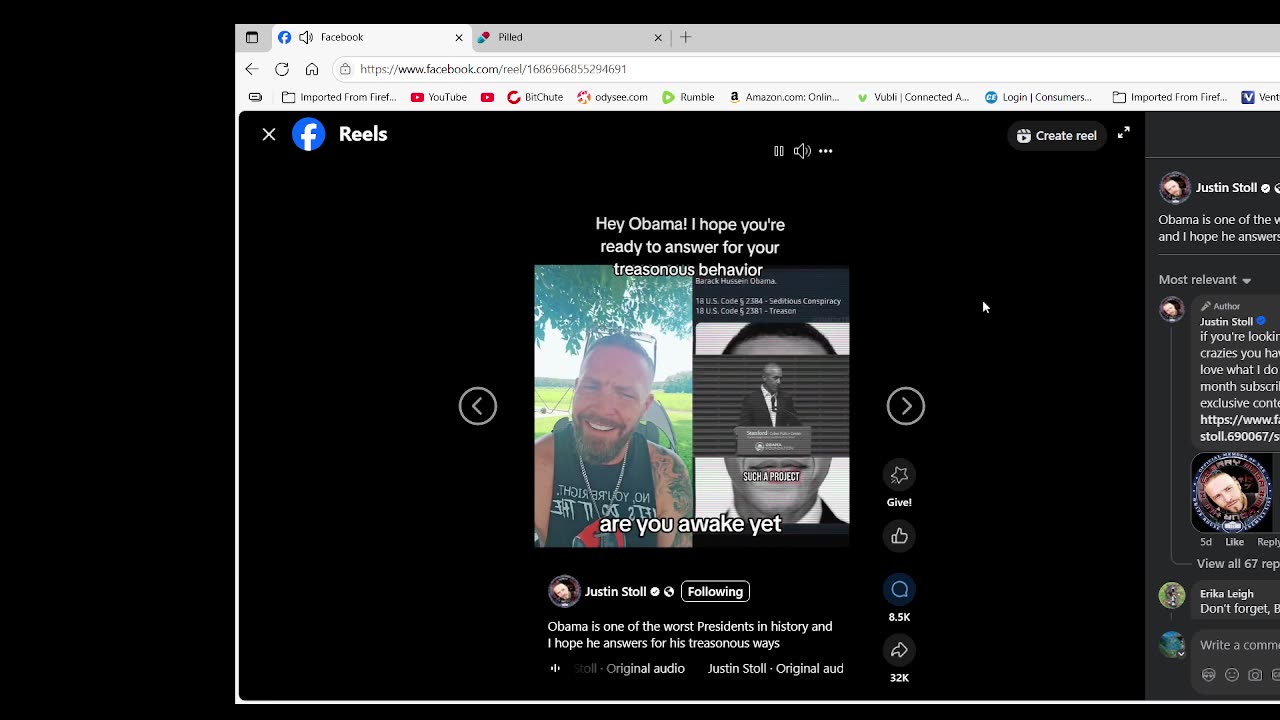Expand the reel to fullscreen
The image size is (1280, 720).
tap(1124, 133)
